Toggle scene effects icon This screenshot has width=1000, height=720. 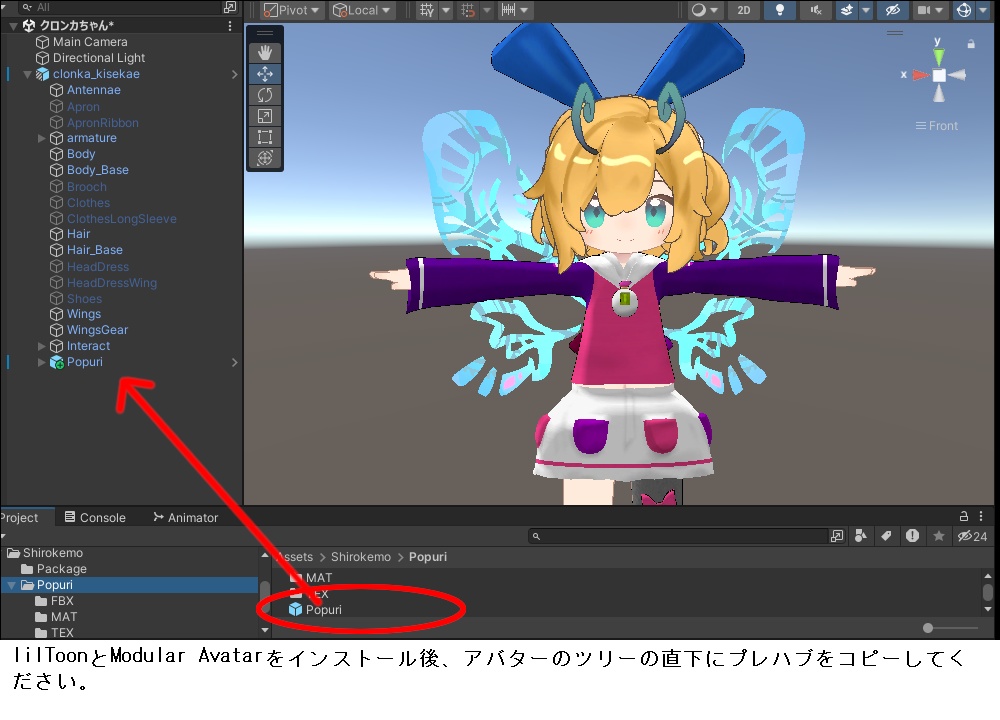(846, 10)
